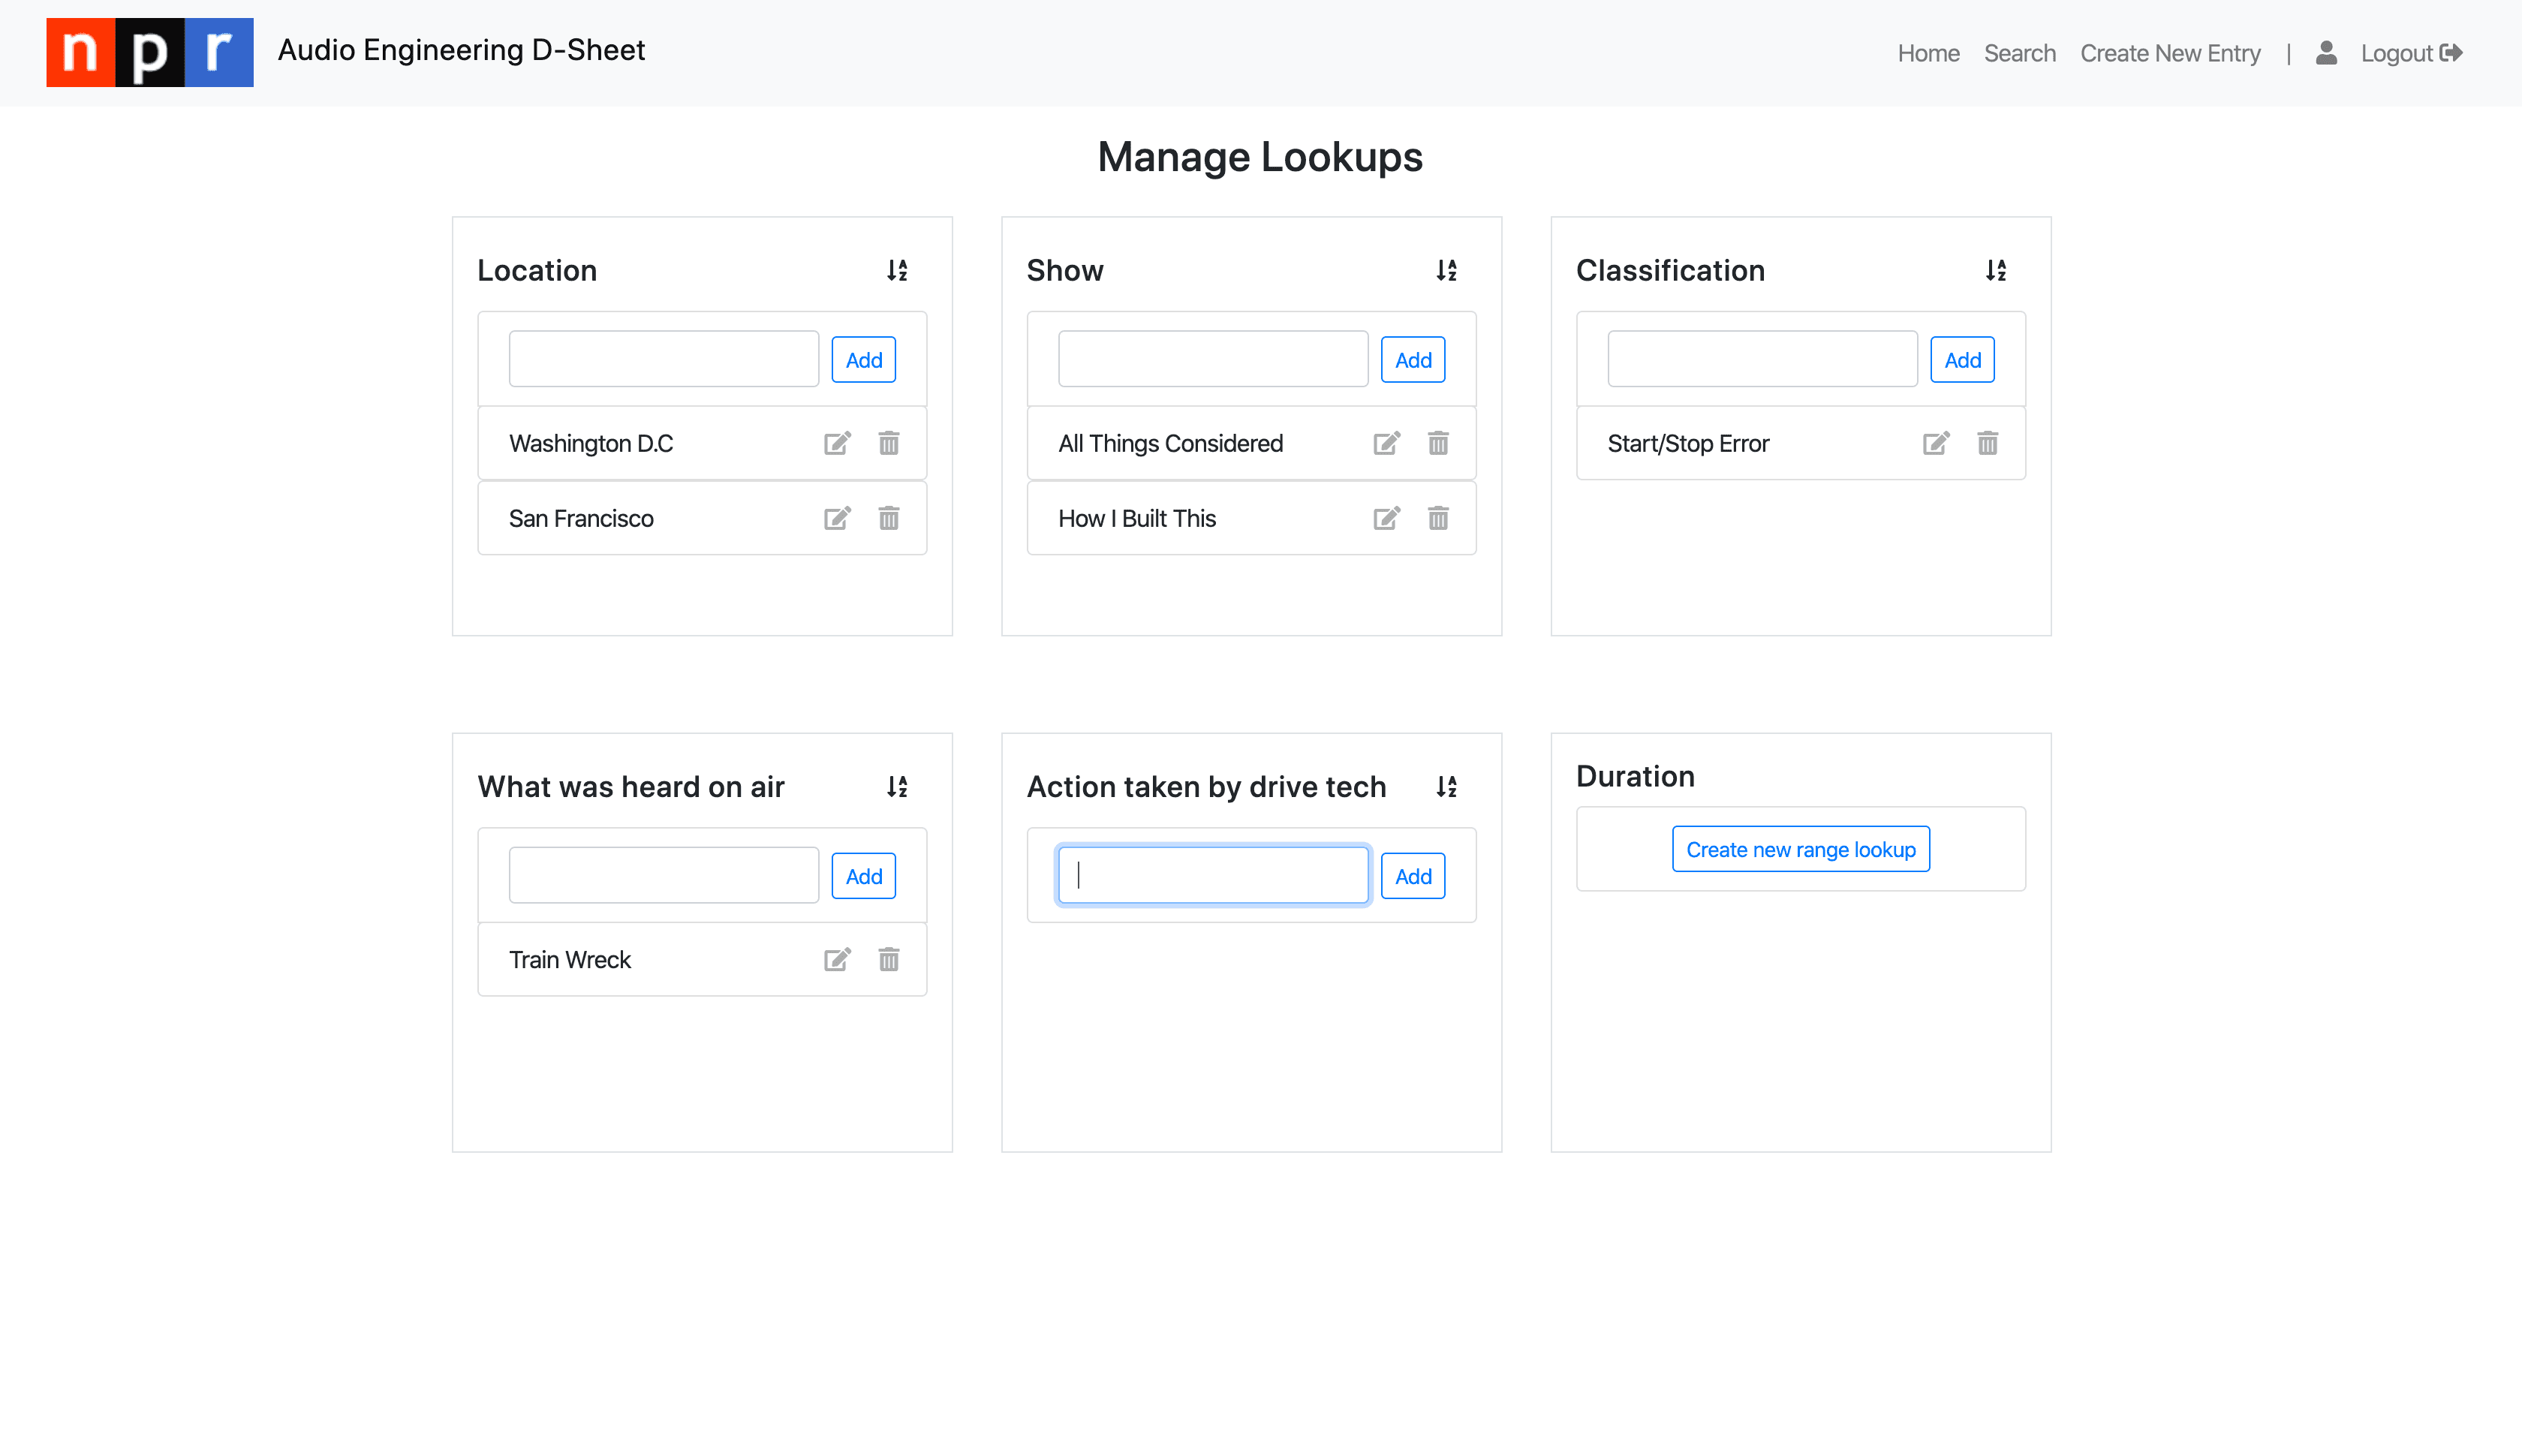The width and height of the screenshot is (2522, 1456).
Task: Sort the Classification list alphabetically
Action: [x=1996, y=270]
